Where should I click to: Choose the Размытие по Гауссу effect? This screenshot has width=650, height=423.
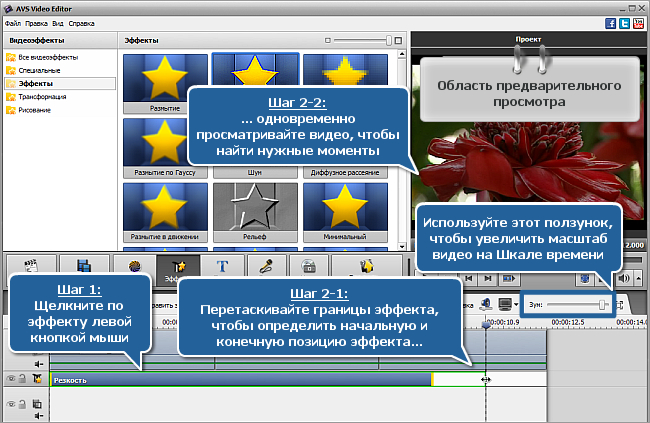click(x=156, y=148)
